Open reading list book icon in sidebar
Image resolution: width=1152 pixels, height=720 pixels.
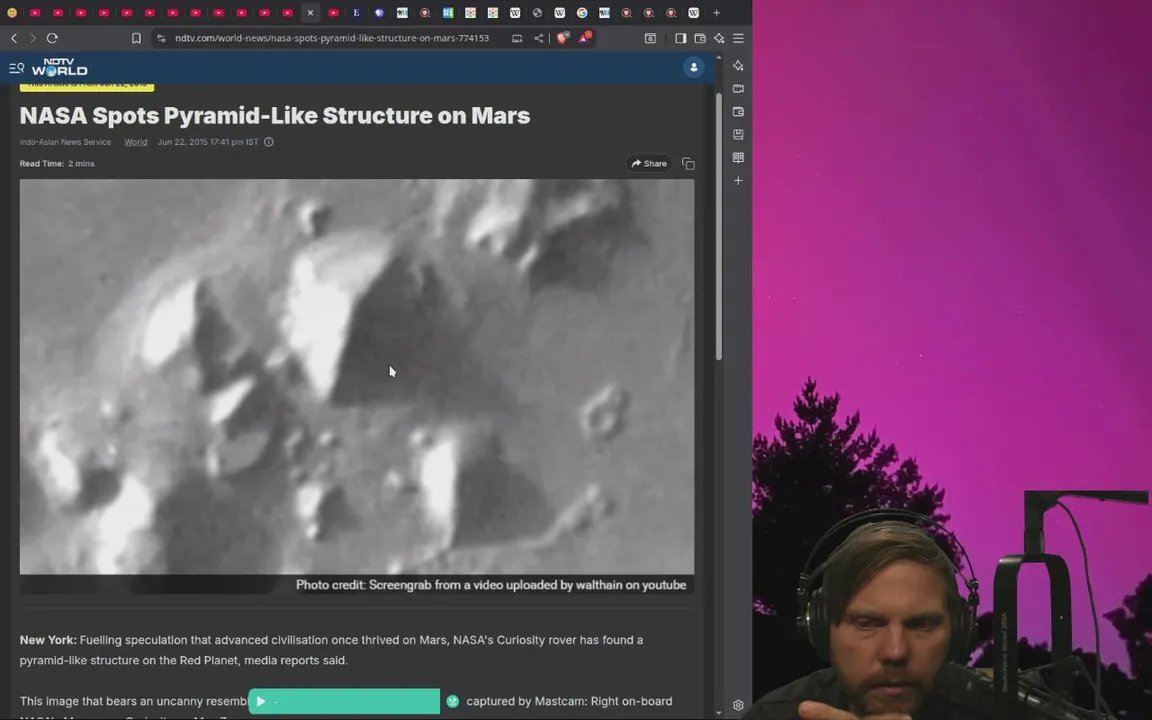coord(738,157)
